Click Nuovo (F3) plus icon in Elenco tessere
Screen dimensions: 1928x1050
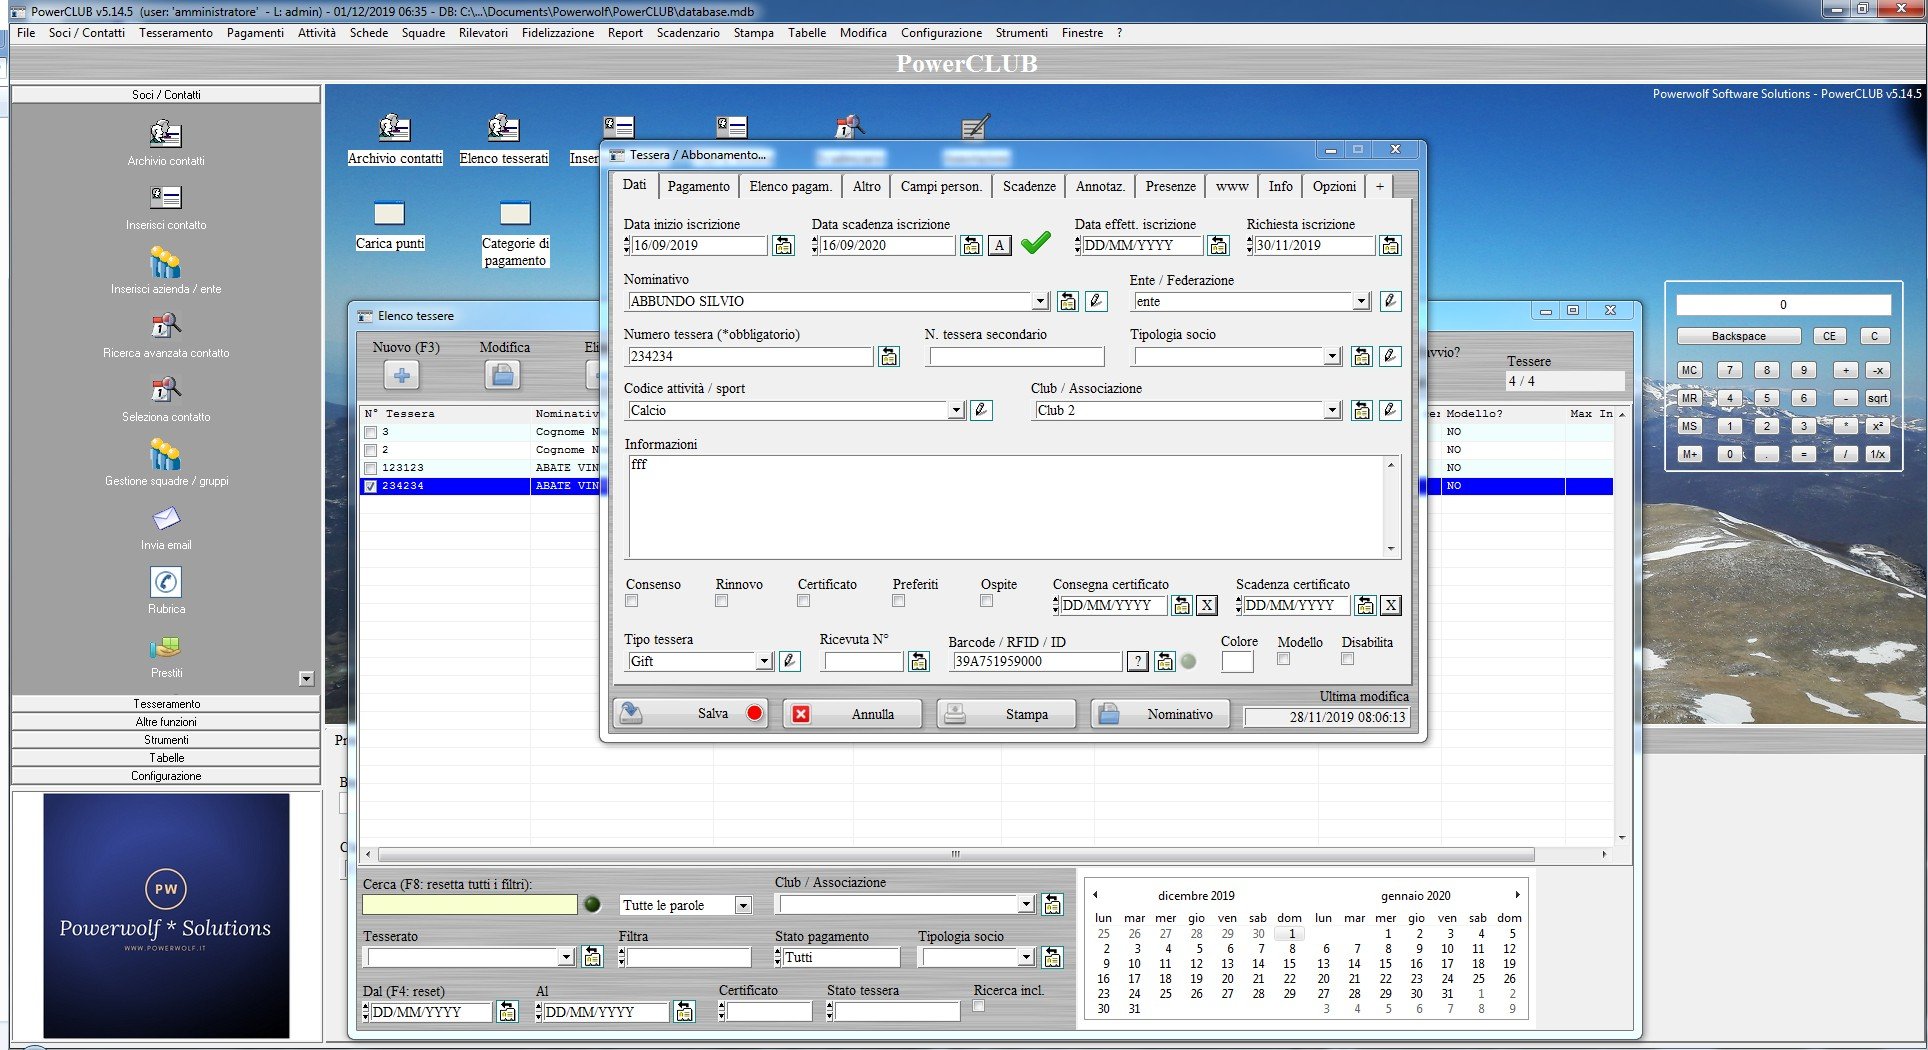coord(402,376)
